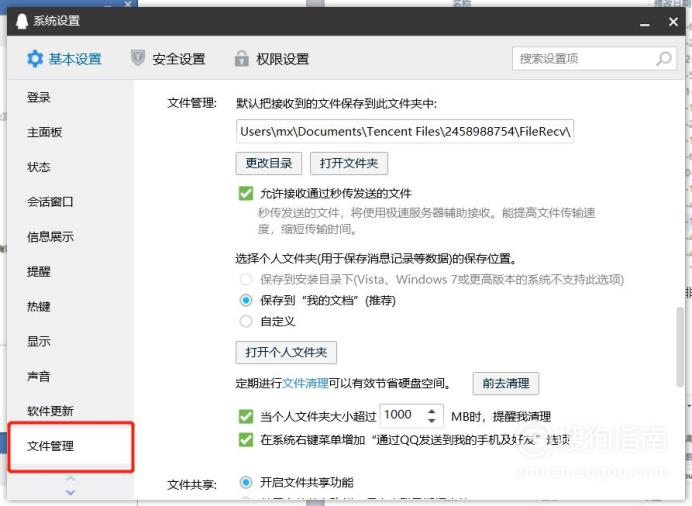Click the lock icon beside 权限设置
This screenshot has height=506, width=692.
coord(241,58)
